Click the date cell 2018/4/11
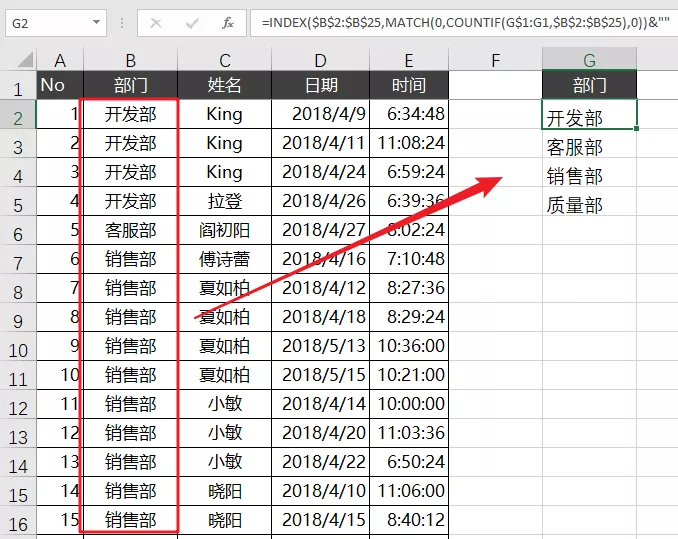This screenshot has width=678, height=539. (x=320, y=143)
